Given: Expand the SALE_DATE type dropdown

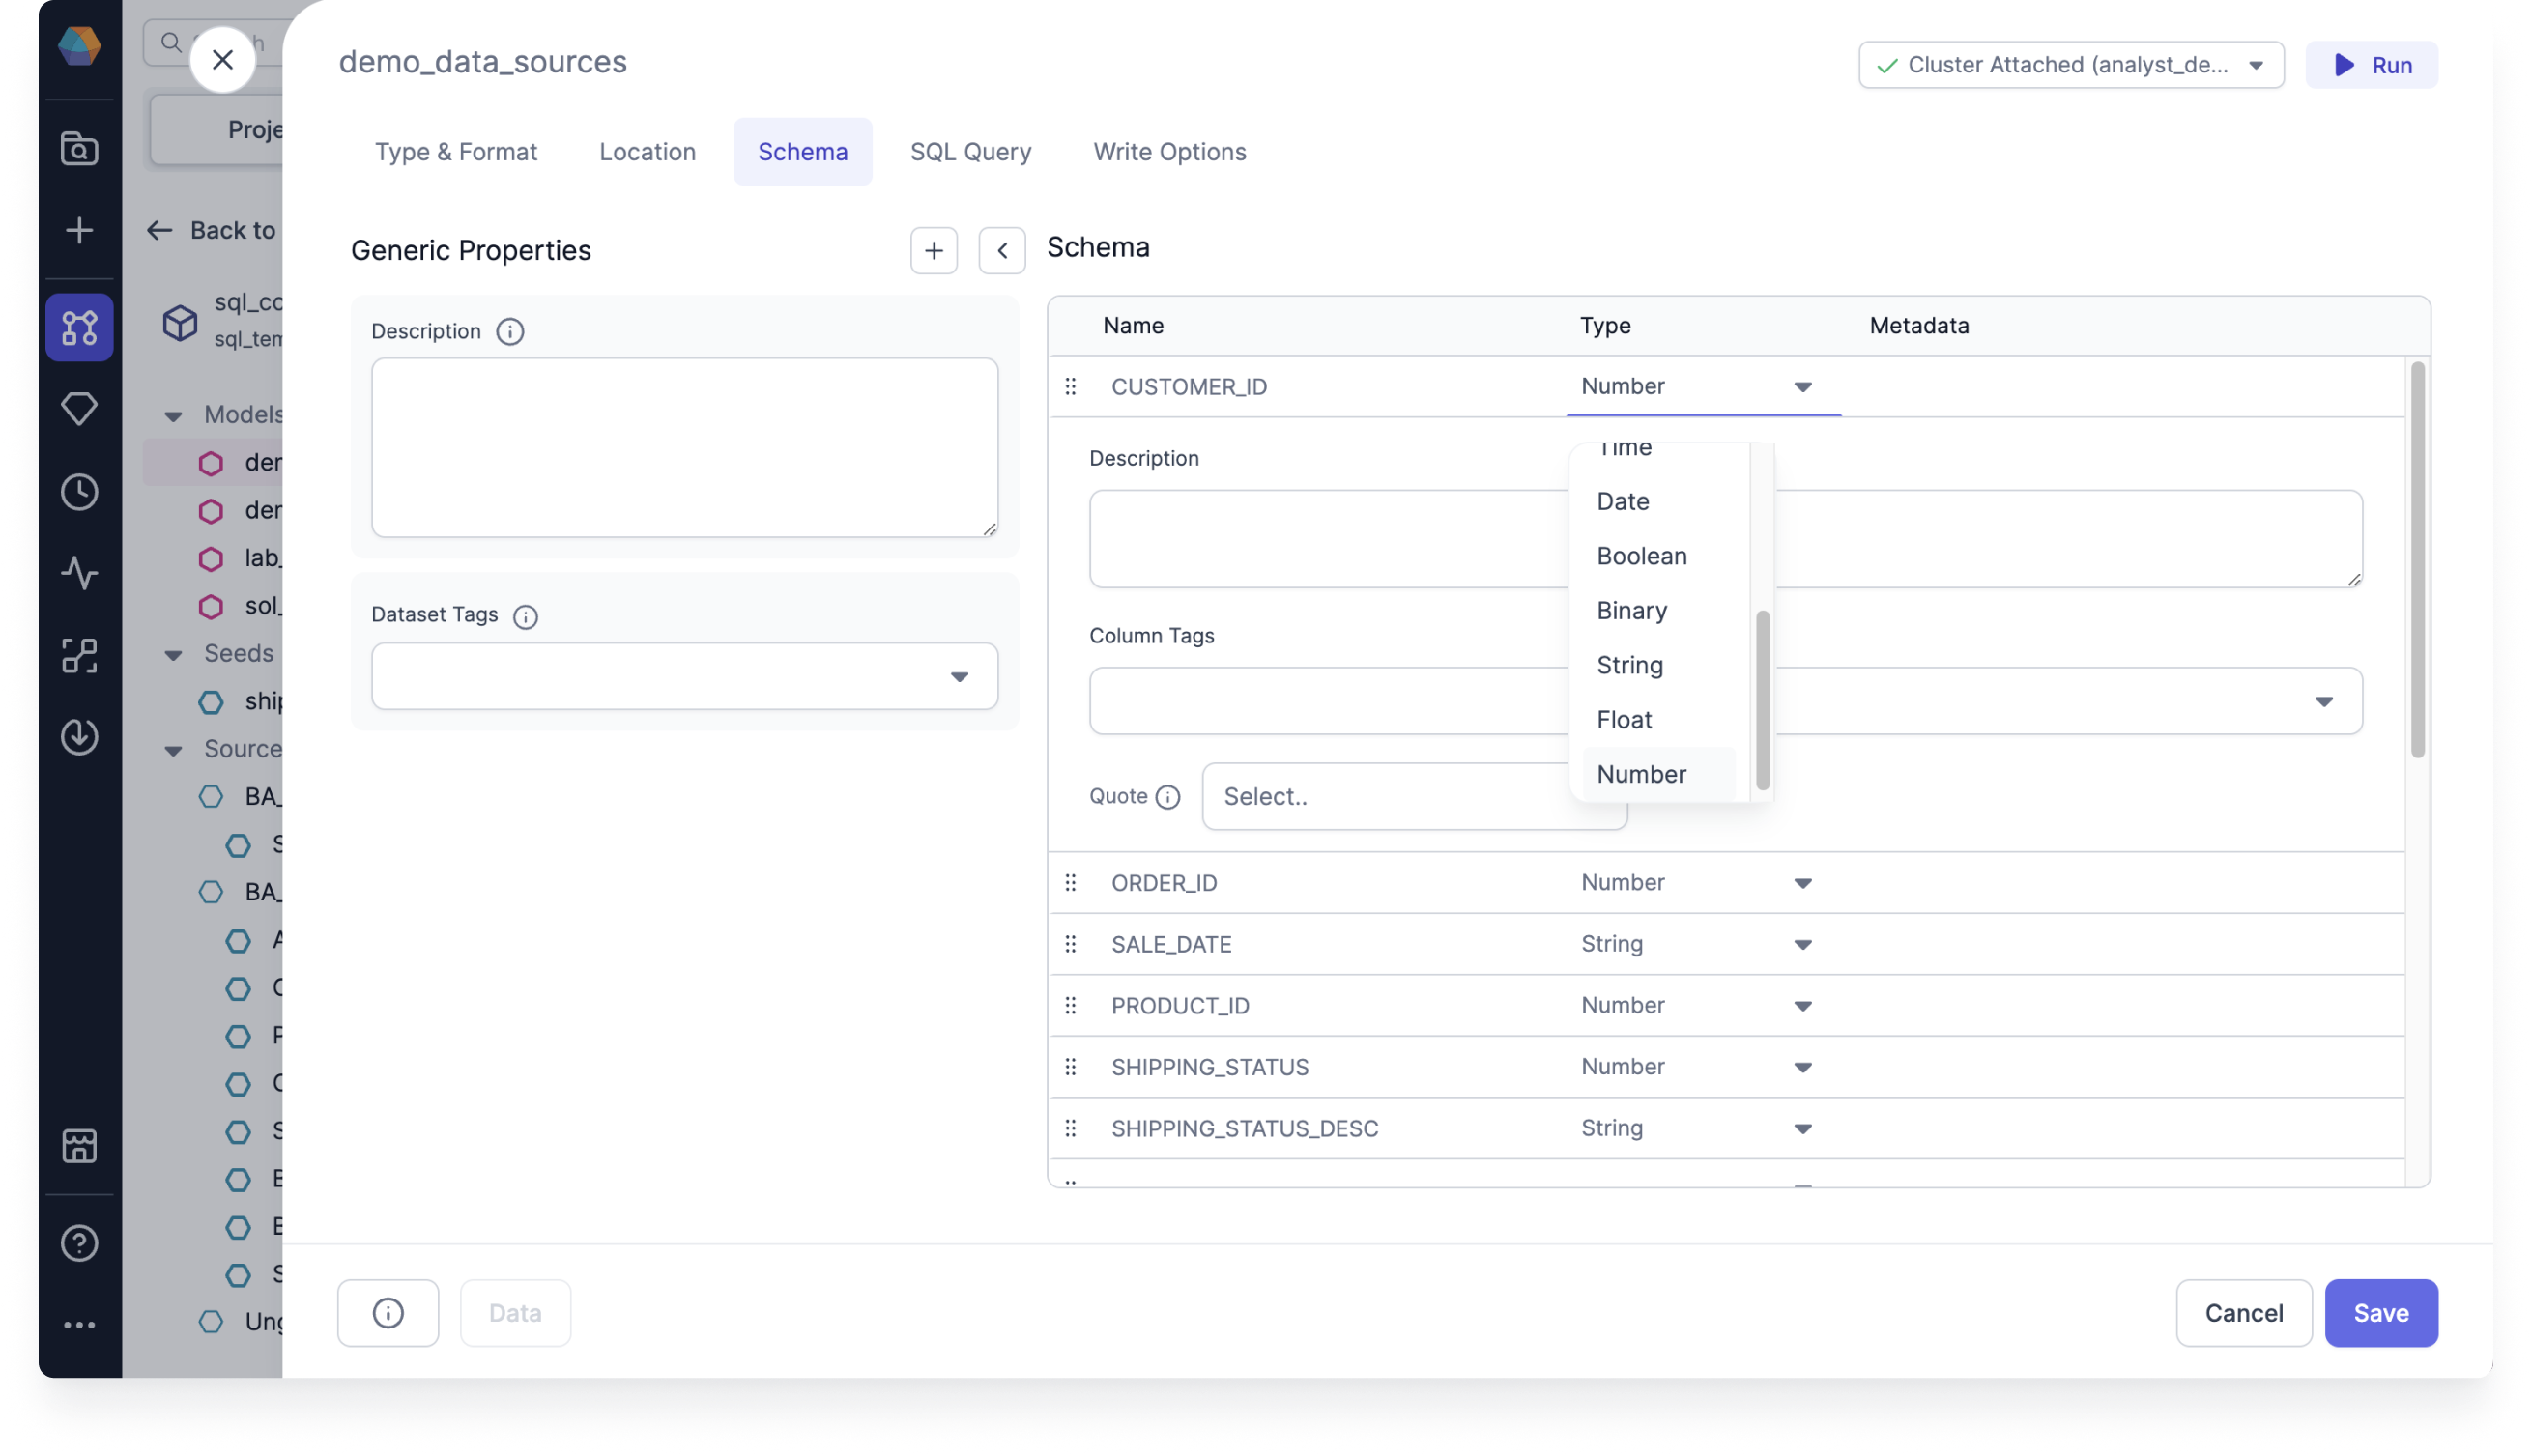Looking at the screenshot, I should click(x=1803, y=943).
